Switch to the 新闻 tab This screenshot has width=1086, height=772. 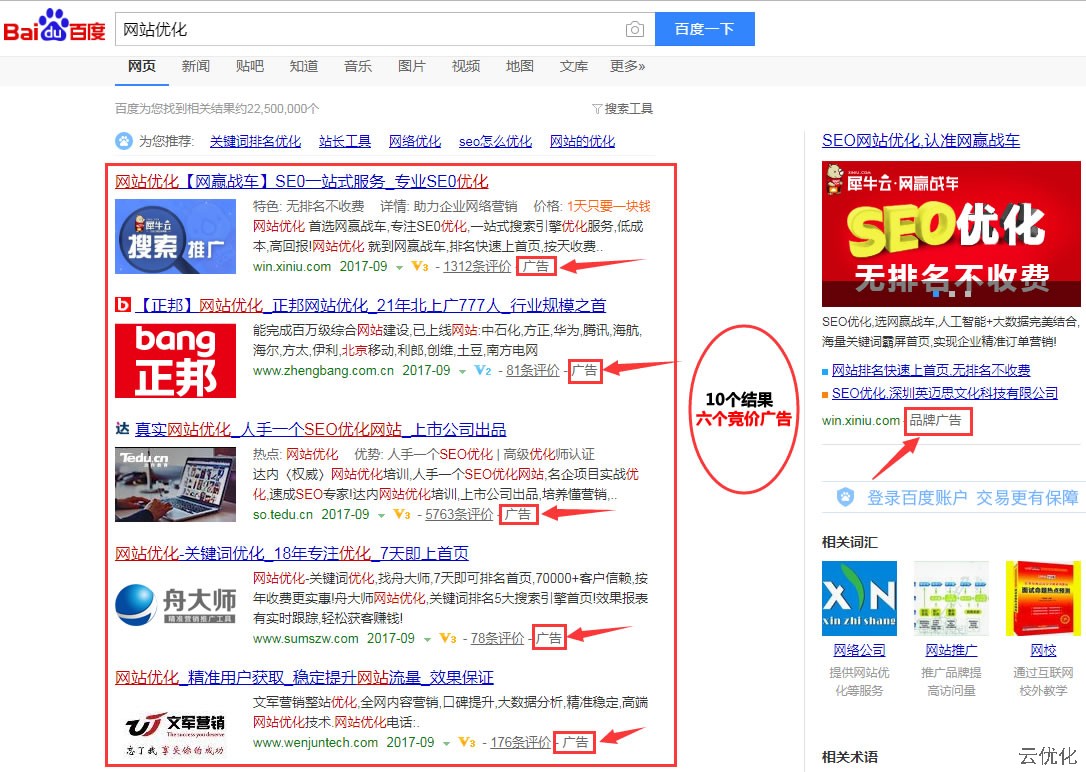pos(196,66)
